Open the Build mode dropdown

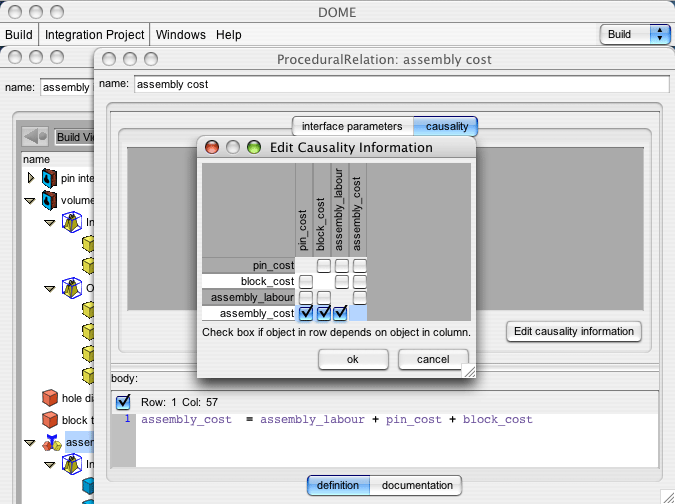(635, 34)
